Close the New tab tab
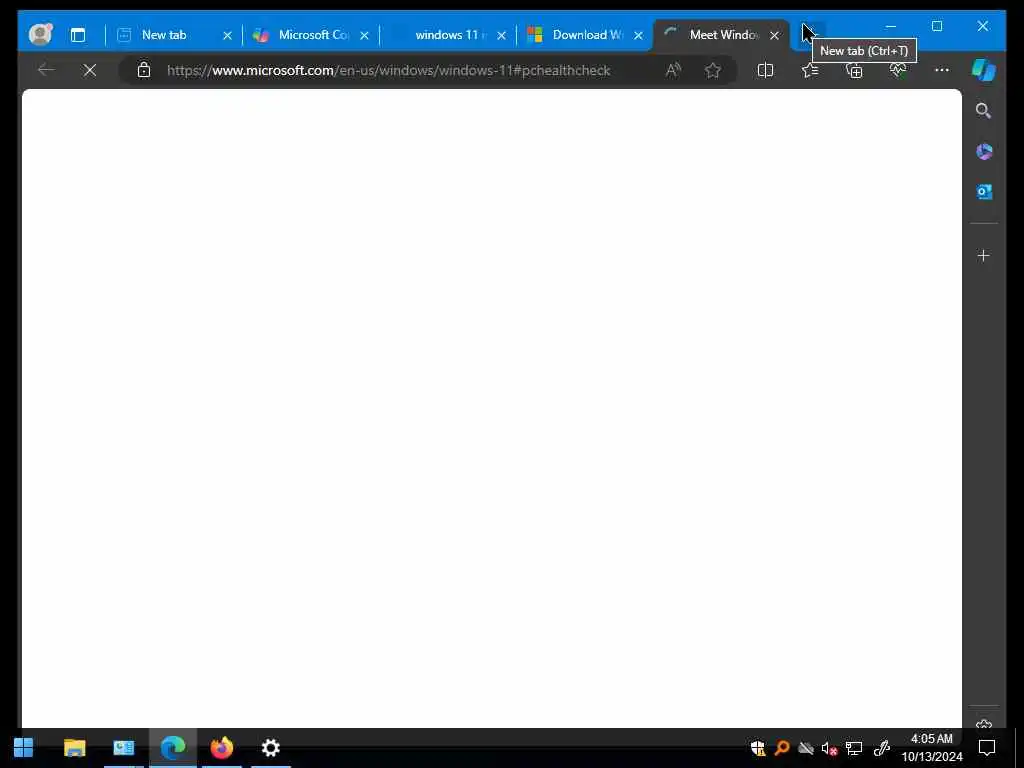This screenshot has width=1024, height=768. tap(227, 35)
